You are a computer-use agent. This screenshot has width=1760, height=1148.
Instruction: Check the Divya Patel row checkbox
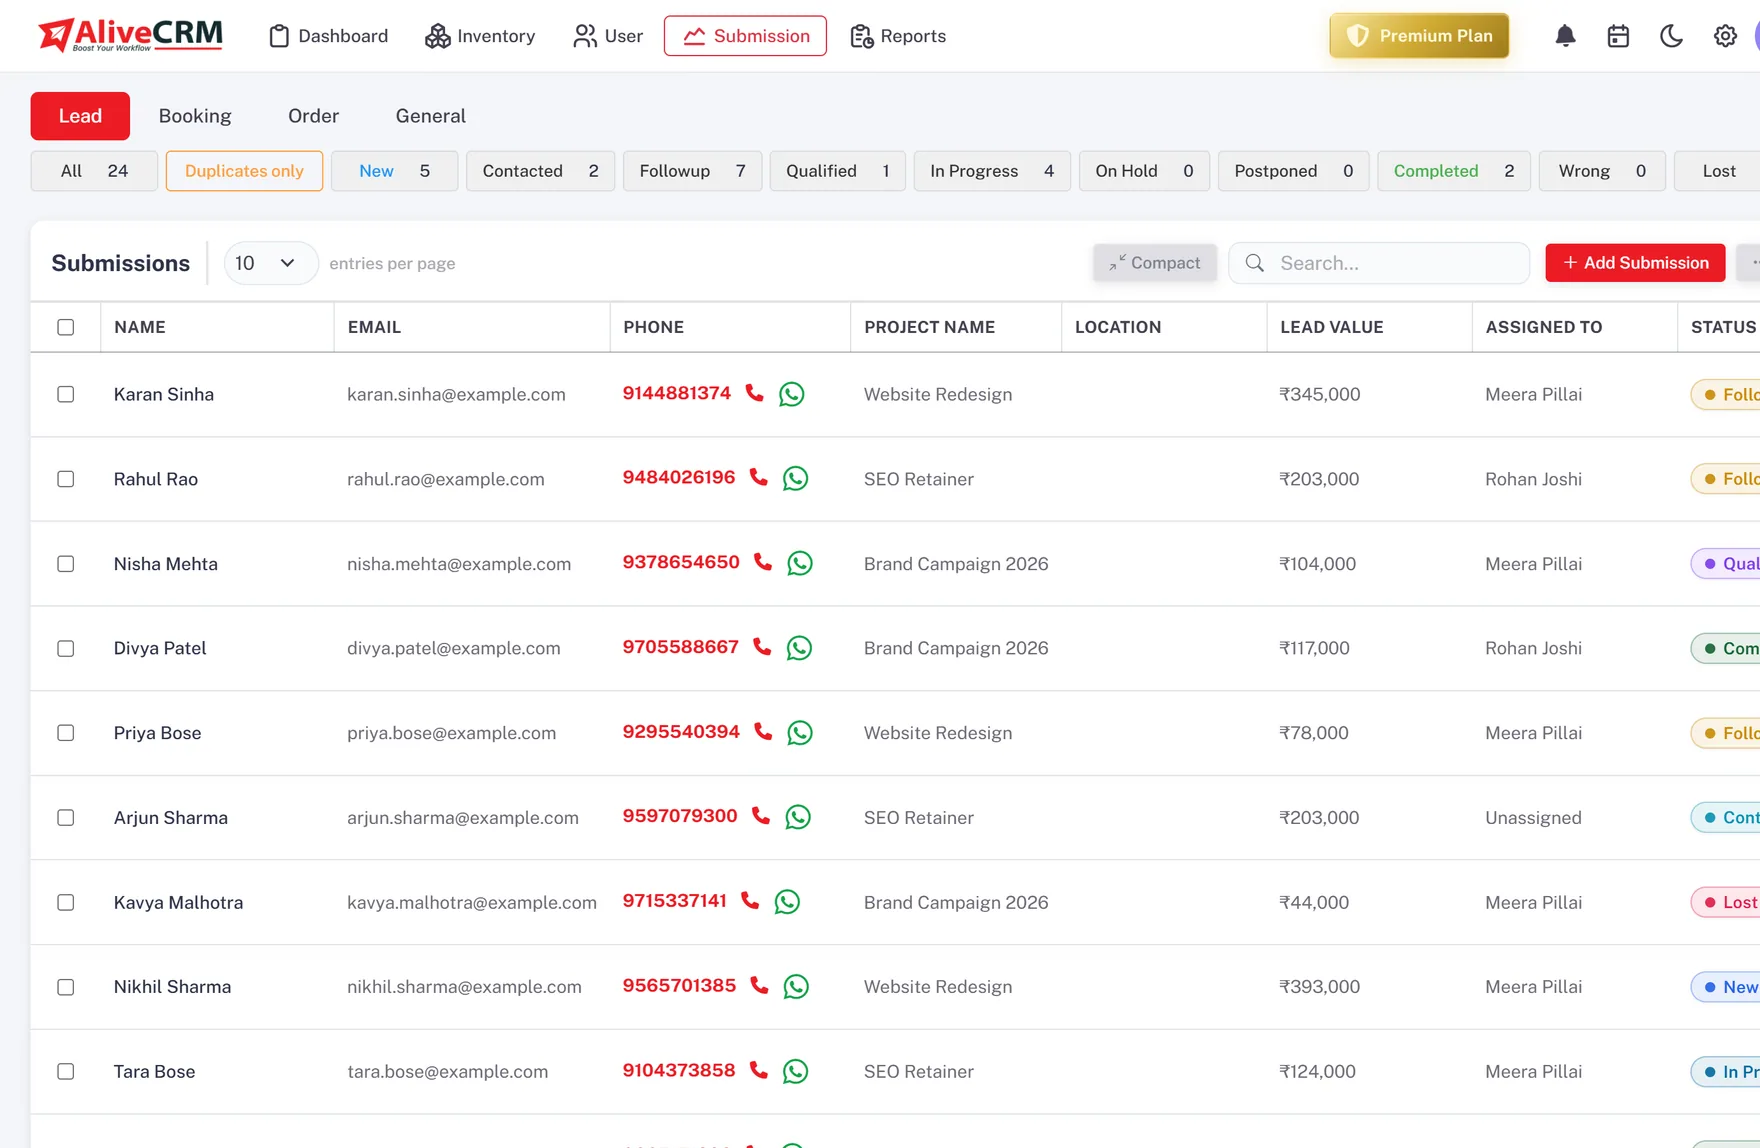(x=66, y=648)
